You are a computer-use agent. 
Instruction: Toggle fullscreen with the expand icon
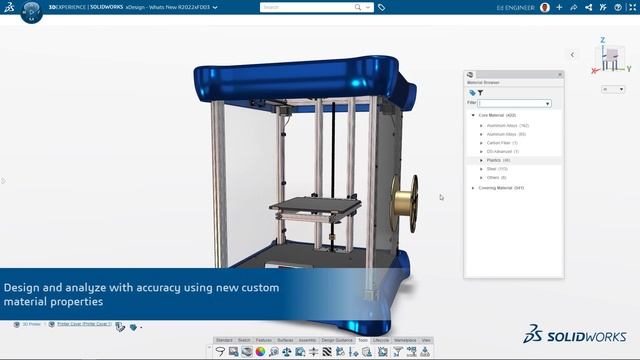(x=632, y=7)
